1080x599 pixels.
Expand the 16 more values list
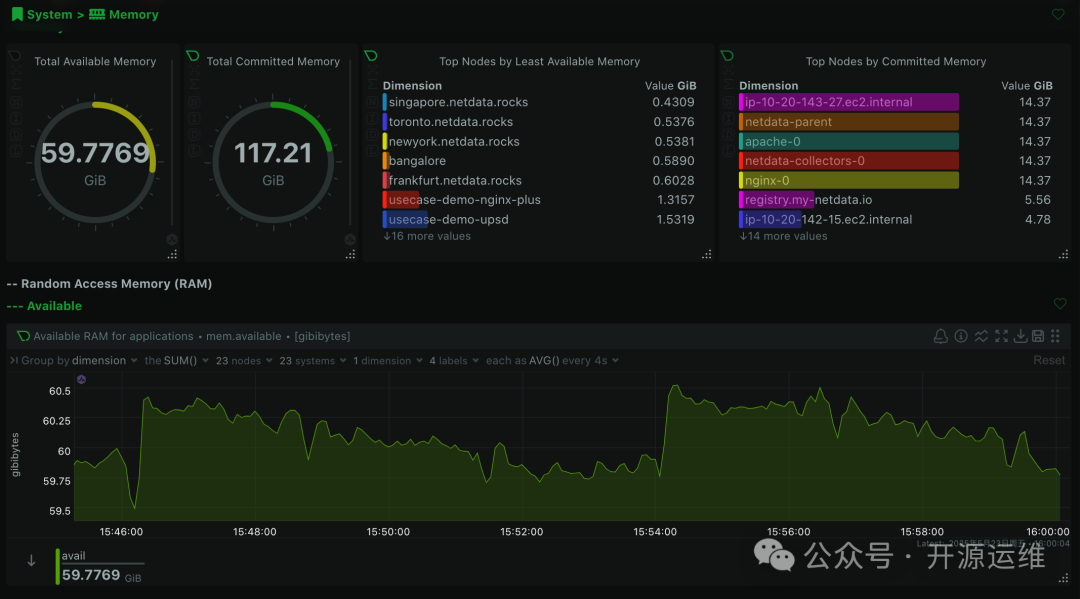[427, 236]
